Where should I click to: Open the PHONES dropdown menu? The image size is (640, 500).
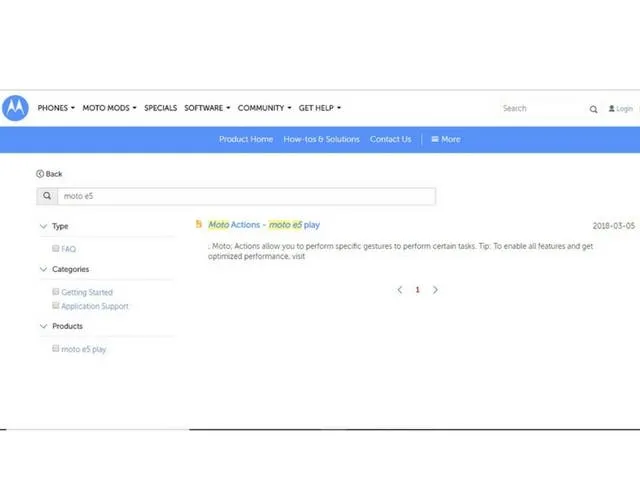(x=56, y=108)
